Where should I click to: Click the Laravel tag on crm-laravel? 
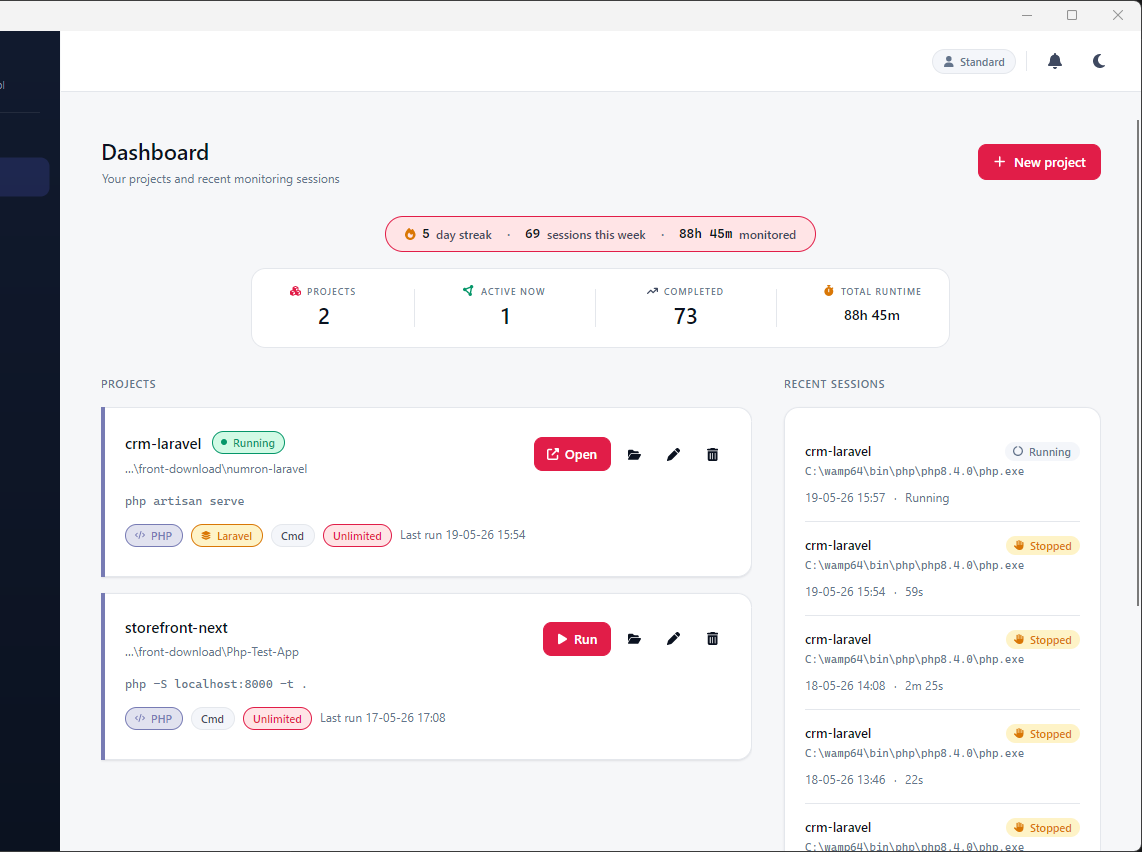pos(227,535)
